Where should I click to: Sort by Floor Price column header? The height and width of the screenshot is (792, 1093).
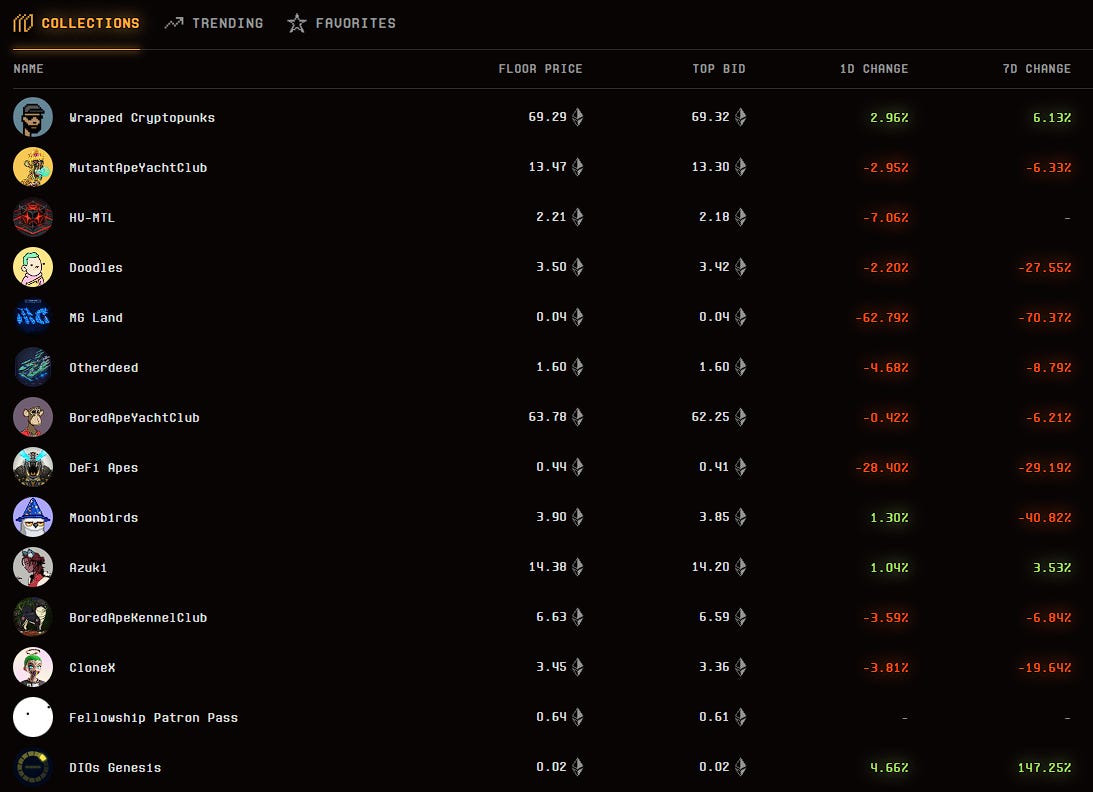point(540,68)
